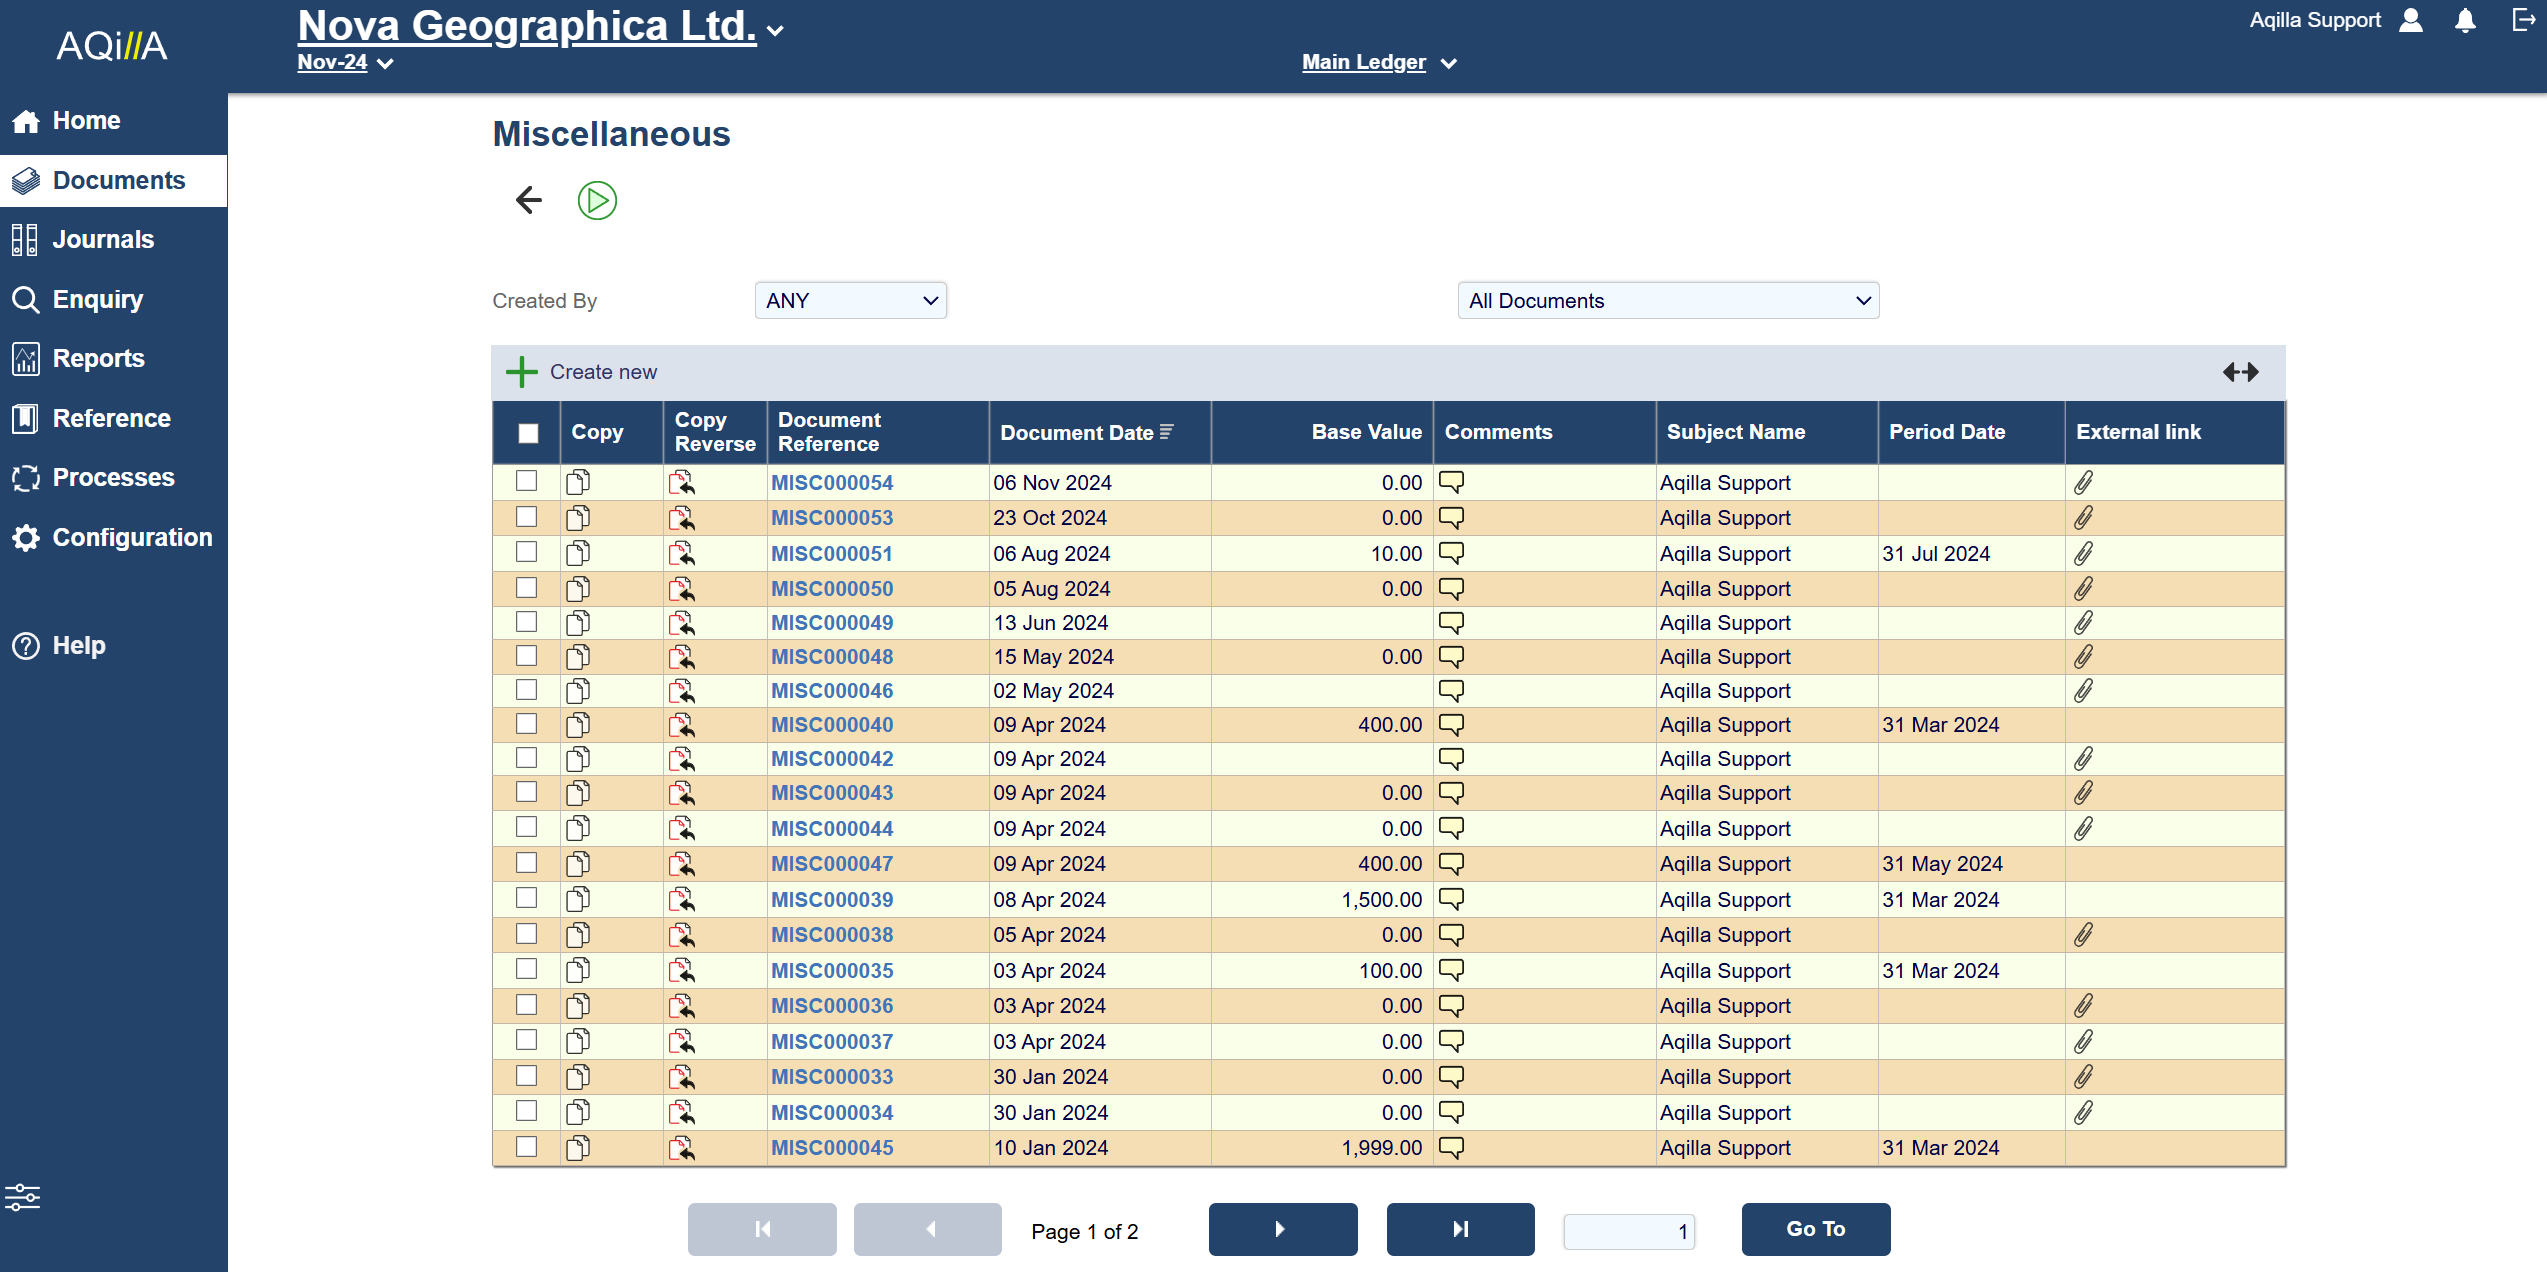Viewport: 2547px width, 1272px height.
Task: Select Reports from the sidebar menu
Action: click(x=98, y=359)
